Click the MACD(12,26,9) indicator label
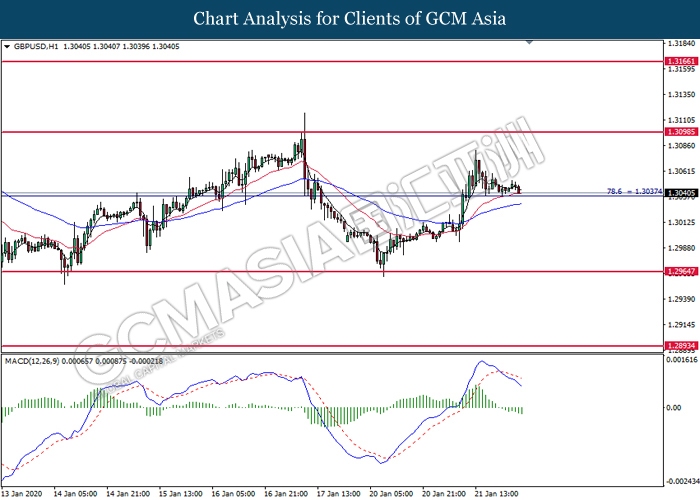 pyautogui.click(x=32, y=361)
